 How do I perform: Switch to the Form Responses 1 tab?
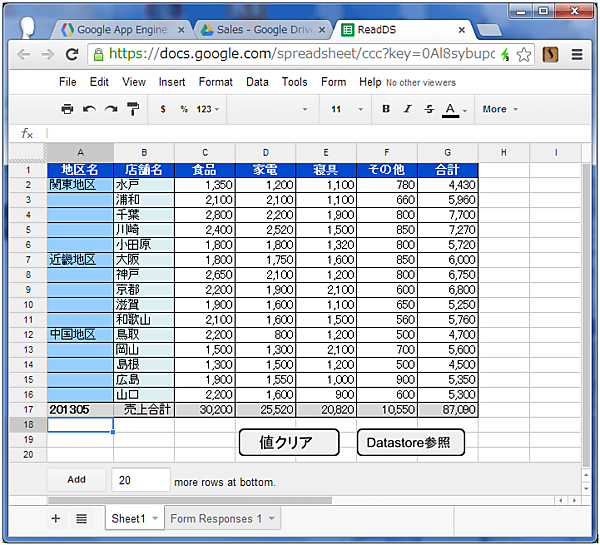click(x=222, y=518)
